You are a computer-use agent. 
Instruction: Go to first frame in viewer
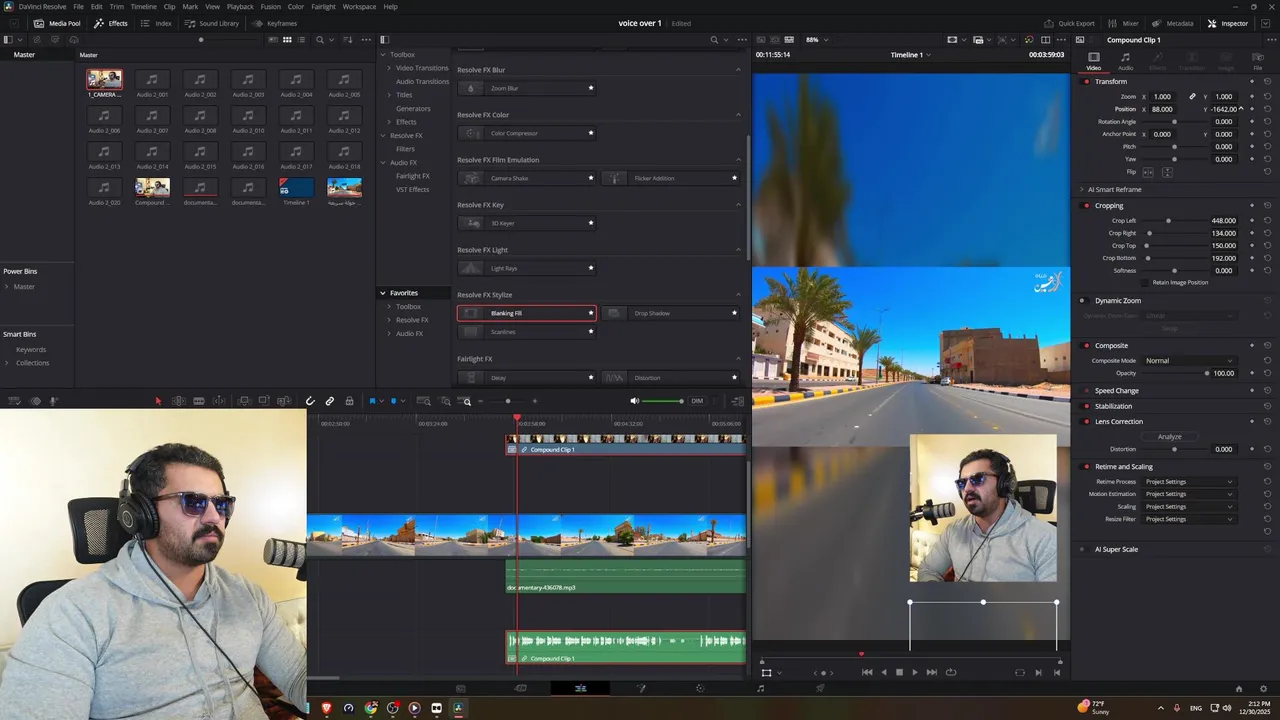click(867, 672)
